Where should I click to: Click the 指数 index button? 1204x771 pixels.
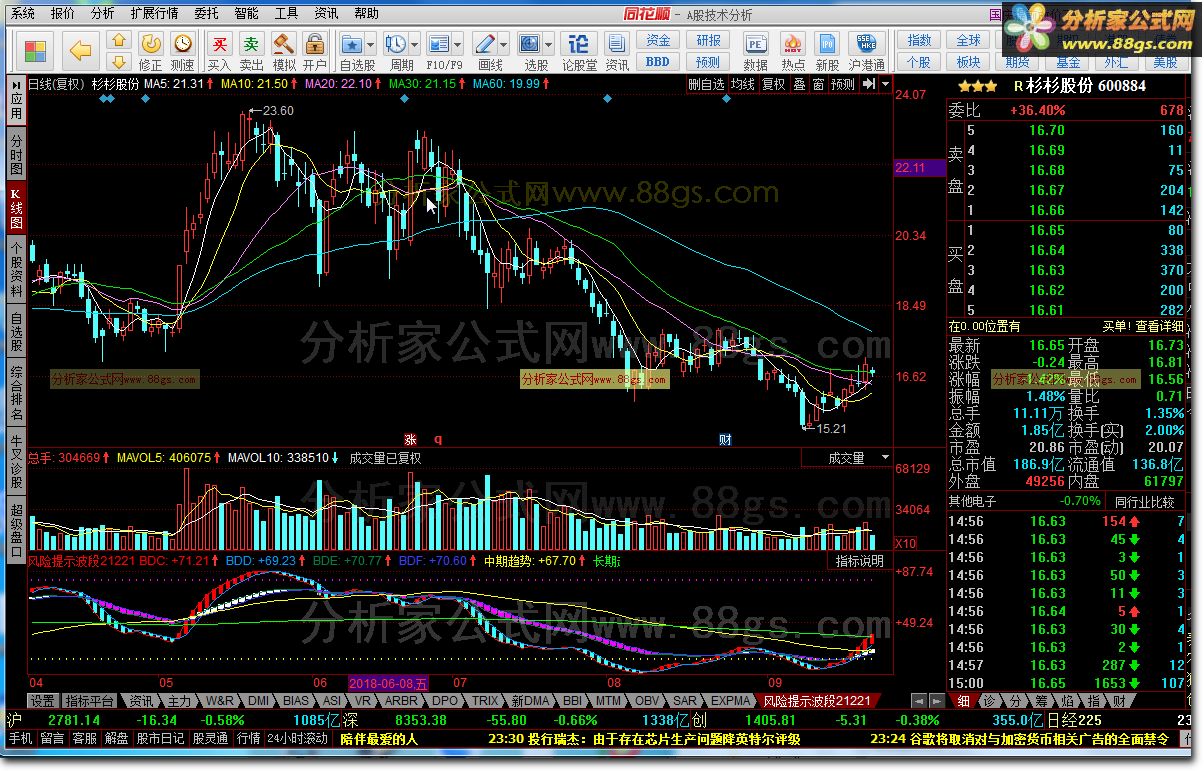point(919,40)
